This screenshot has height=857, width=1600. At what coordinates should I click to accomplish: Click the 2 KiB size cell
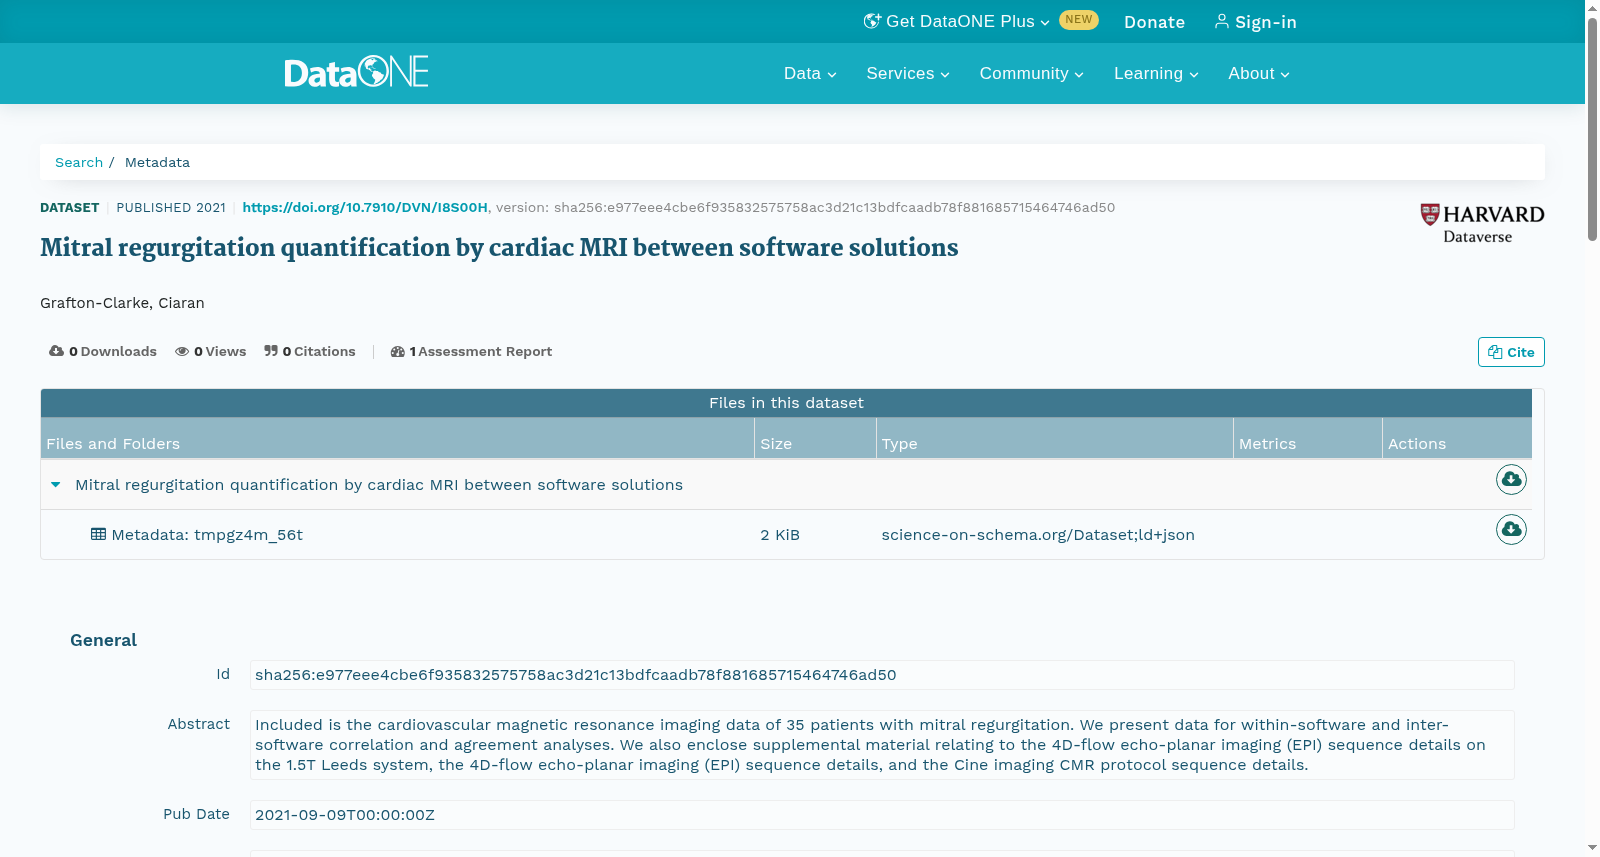(780, 534)
